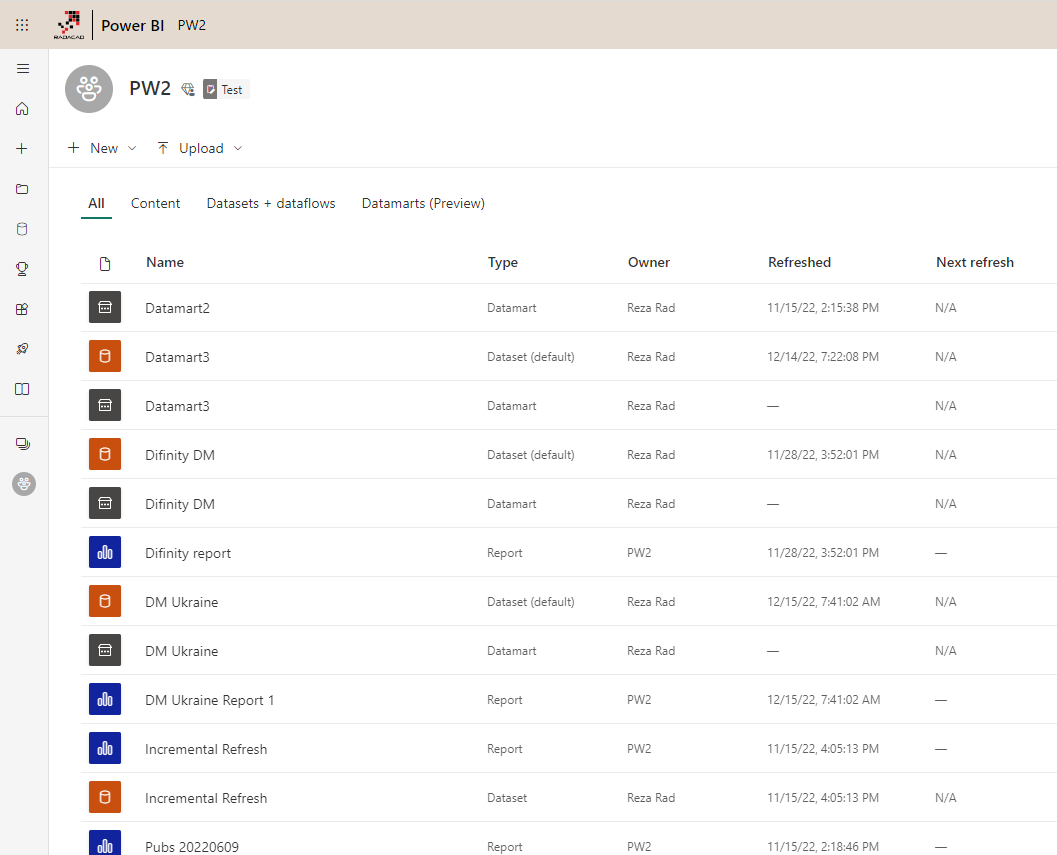This screenshot has width=1057, height=855.
Task: Open Metrics trophy icon in sidebar
Action: pyautogui.click(x=23, y=269)
